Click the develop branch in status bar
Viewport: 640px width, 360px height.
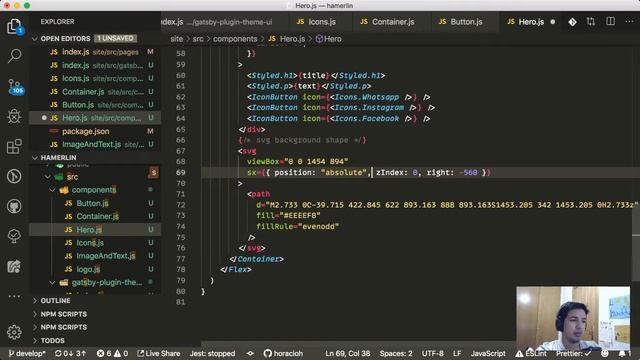pos(27,353)
